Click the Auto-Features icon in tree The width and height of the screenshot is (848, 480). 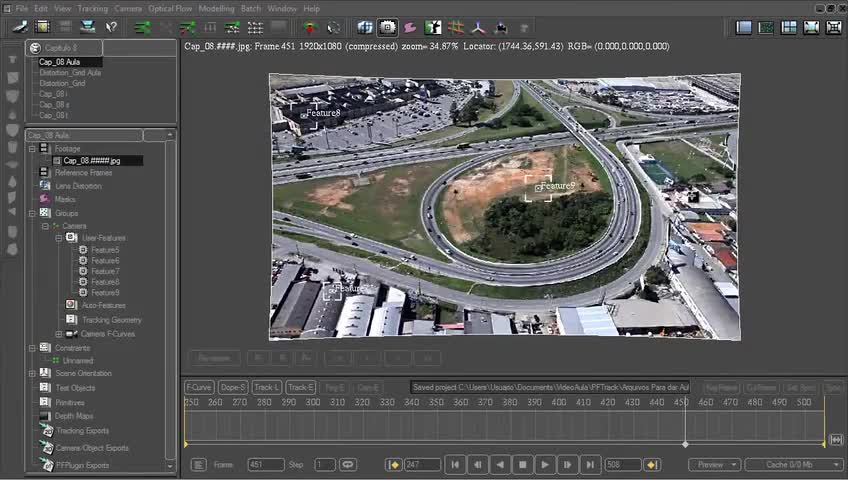click(x=71, y=305)
